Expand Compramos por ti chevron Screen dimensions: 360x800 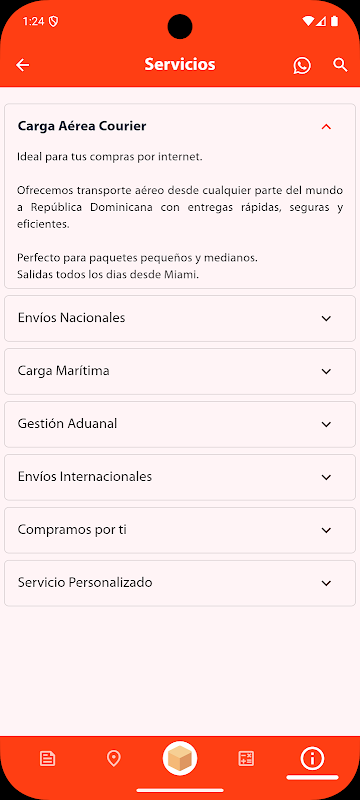point(326,531)
